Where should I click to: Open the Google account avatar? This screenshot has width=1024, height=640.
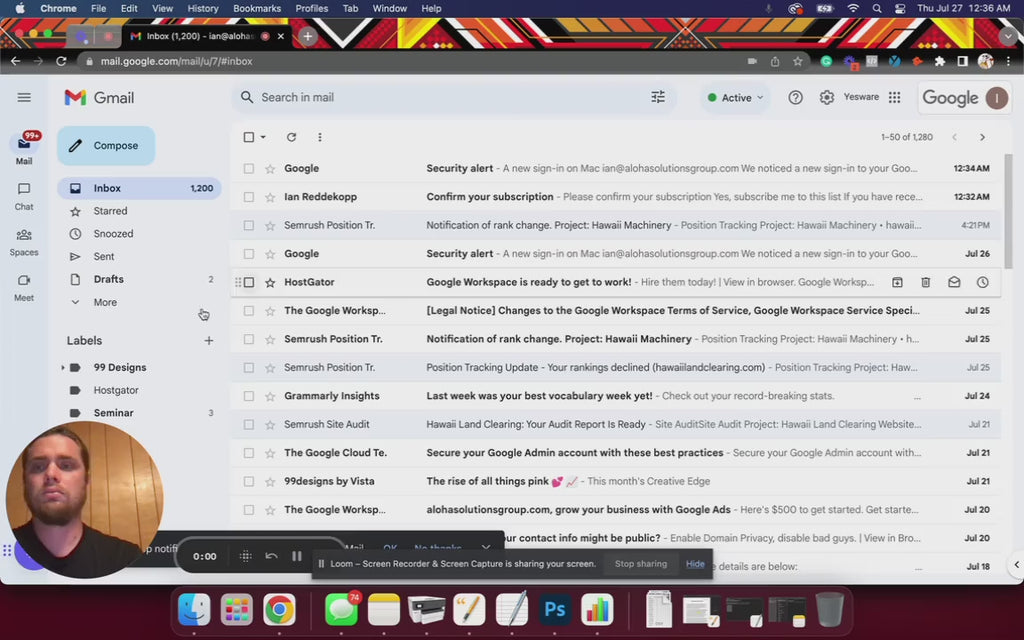(x=996, y=98)
